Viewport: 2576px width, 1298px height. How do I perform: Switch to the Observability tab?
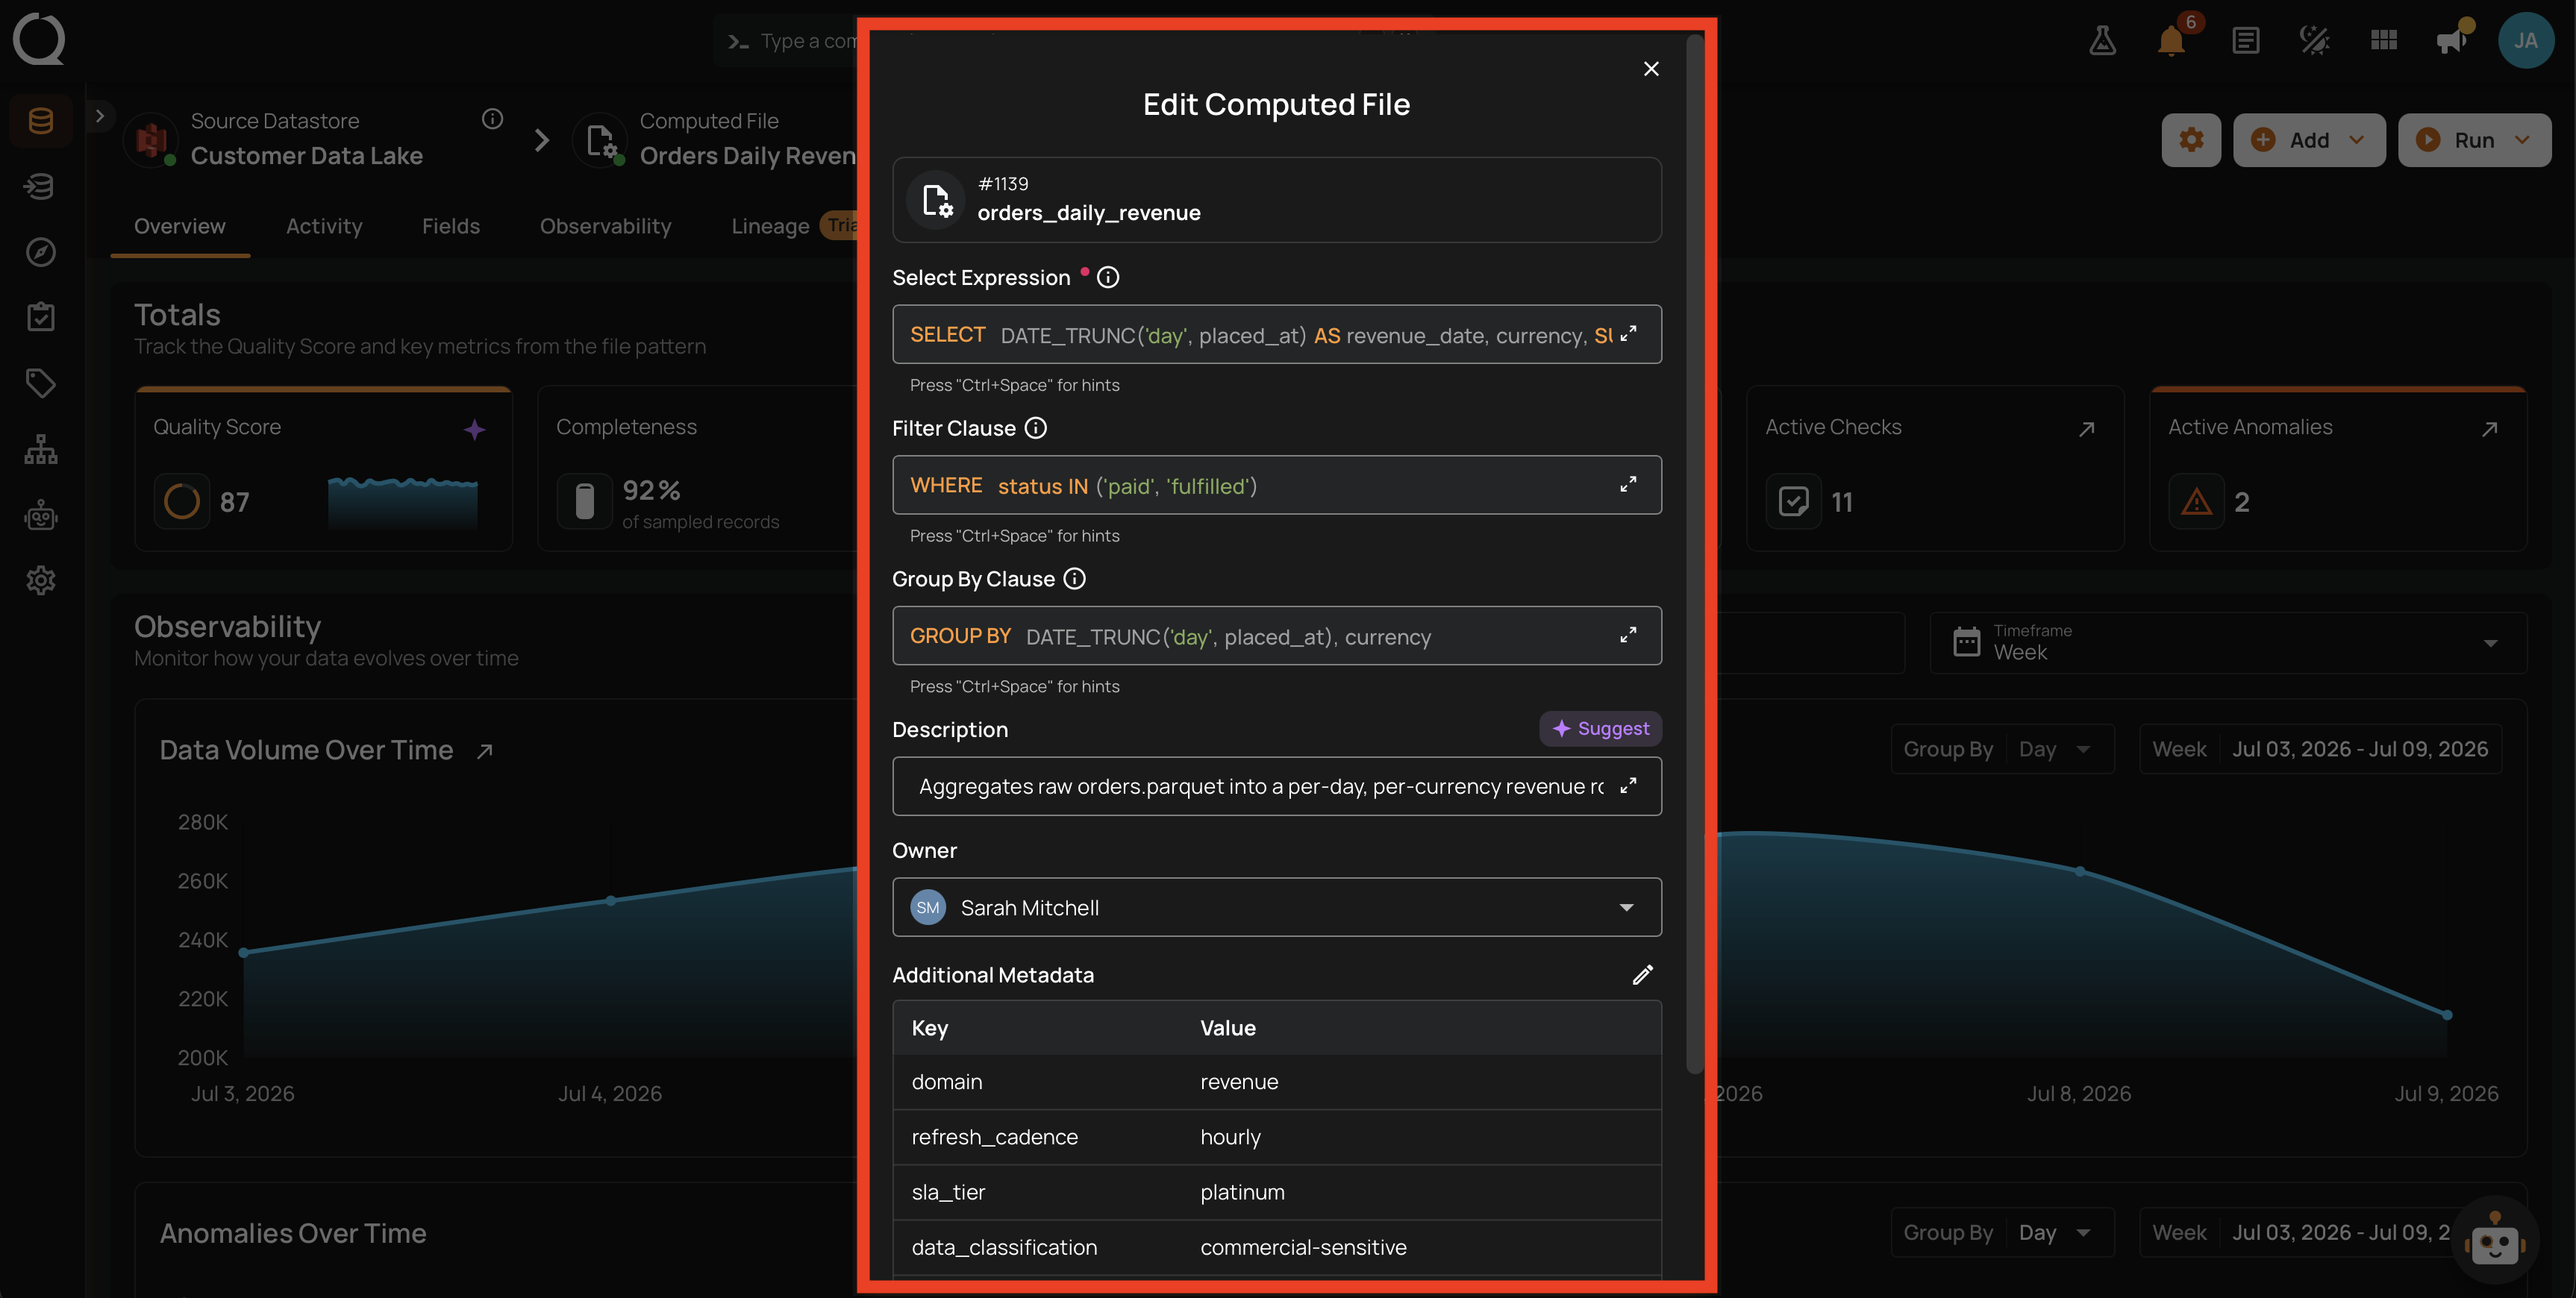point(605,226)
